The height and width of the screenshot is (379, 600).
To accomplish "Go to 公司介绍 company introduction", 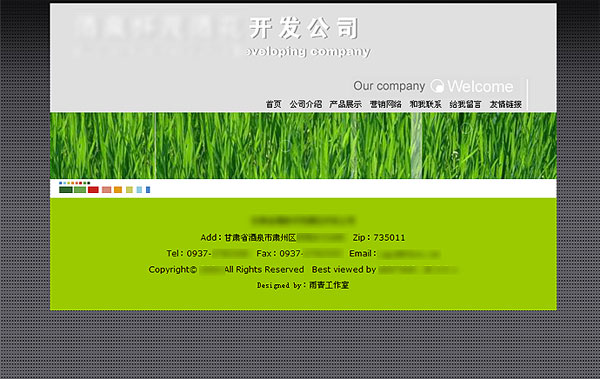I will 305,104.
